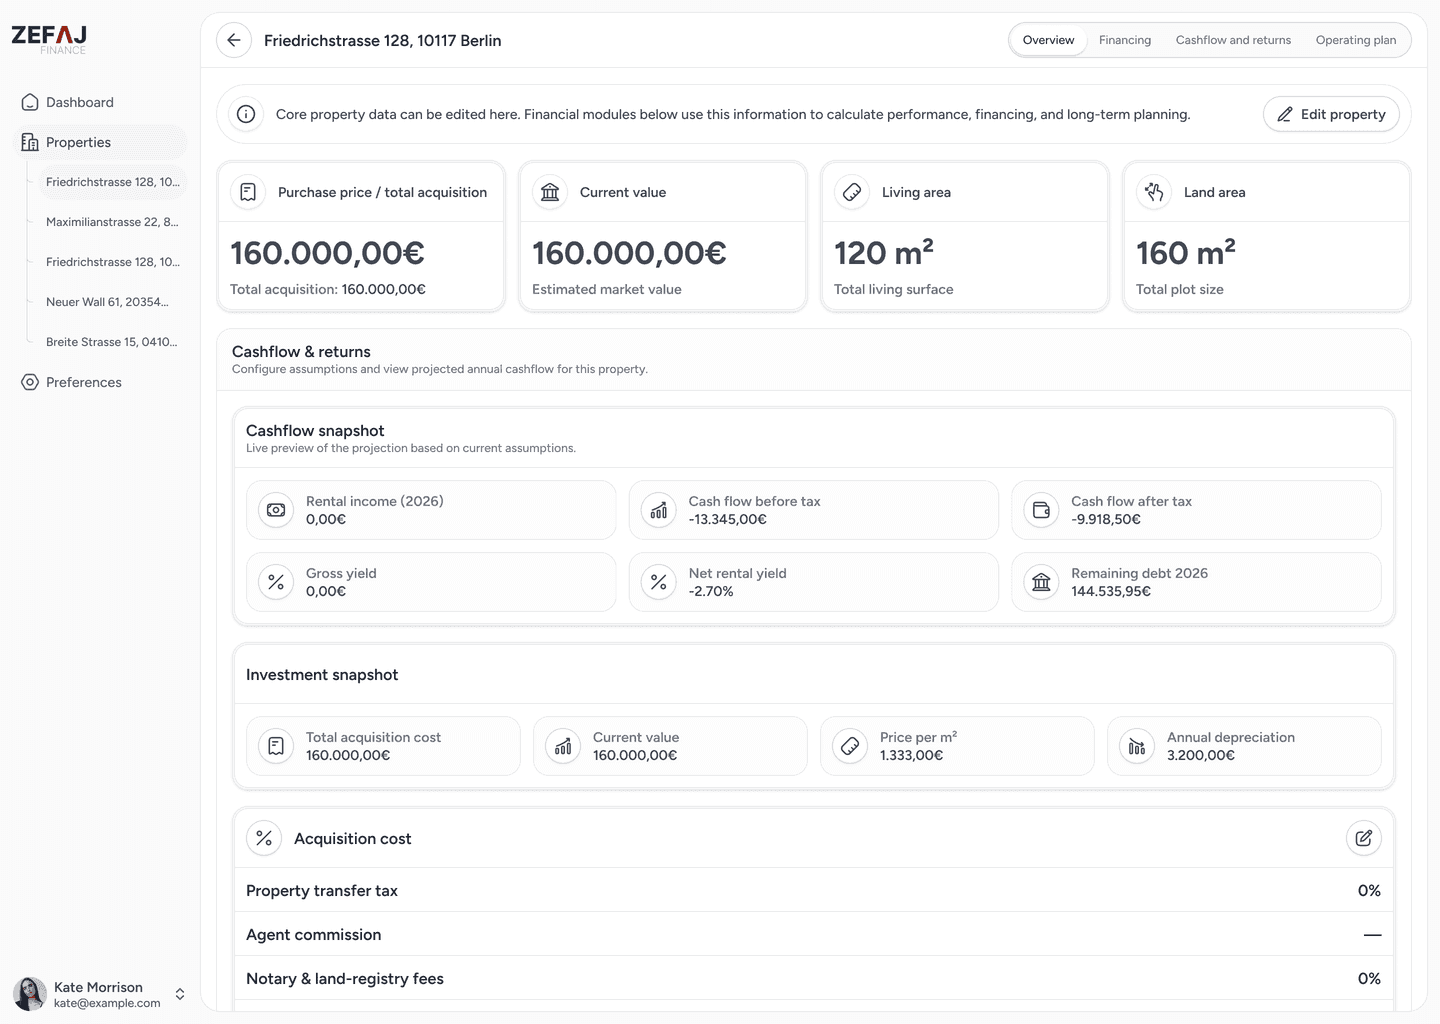The width and height of the screenshot is (1440, 1024).
Task: Click the Purchase price 160.000,00€ value
Action: [x=327, y=253]
